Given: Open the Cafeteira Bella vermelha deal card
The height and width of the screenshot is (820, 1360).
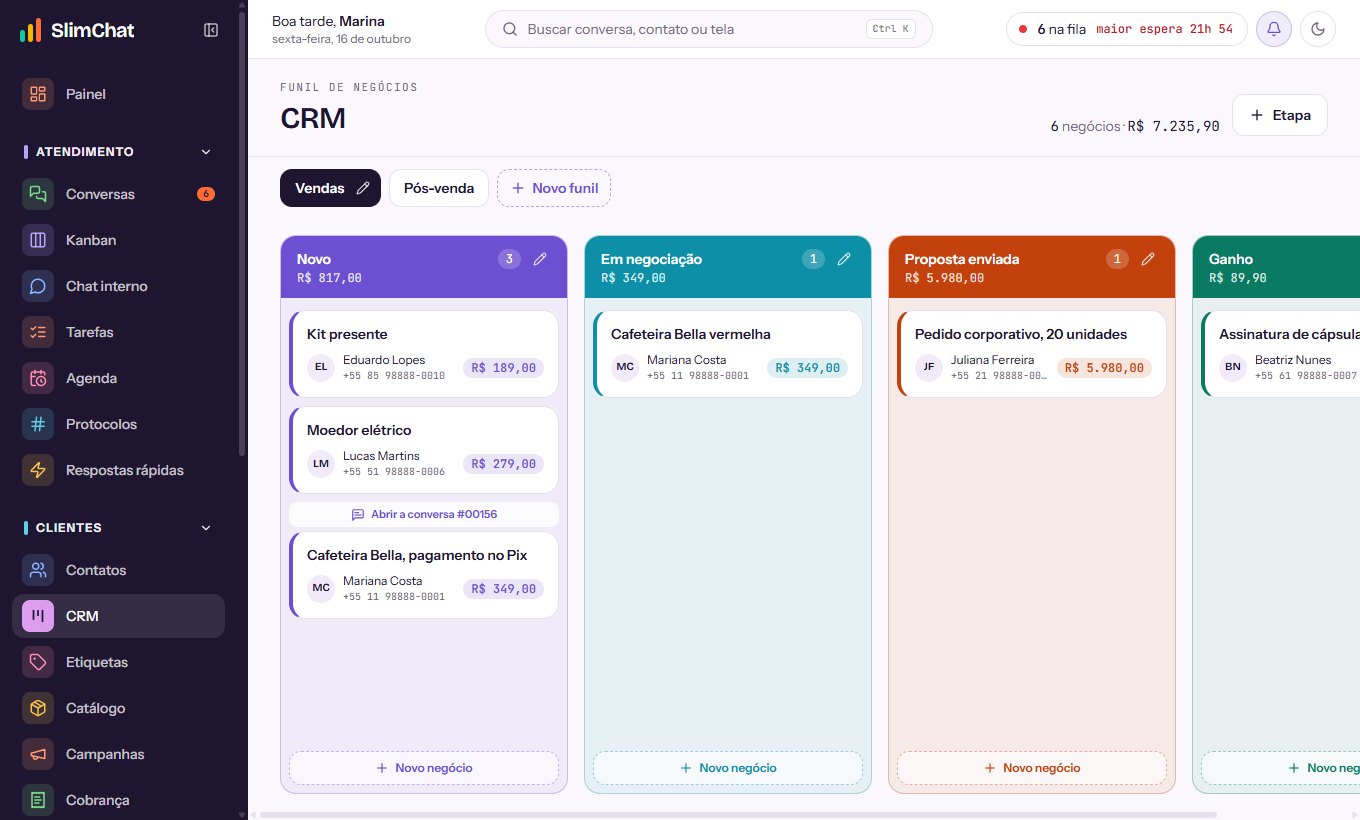Looking at the screenshot, I should click(728, 354).
